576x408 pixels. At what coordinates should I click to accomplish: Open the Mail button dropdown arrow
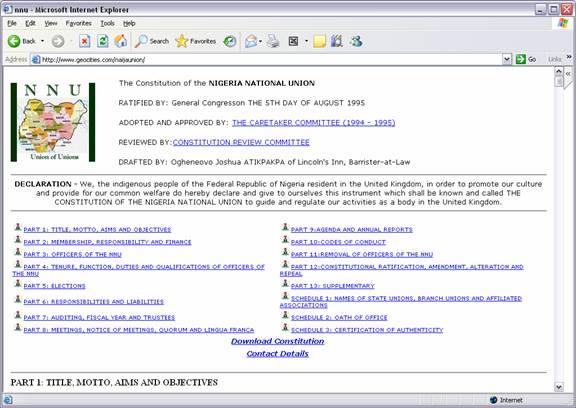coord(260,41)
